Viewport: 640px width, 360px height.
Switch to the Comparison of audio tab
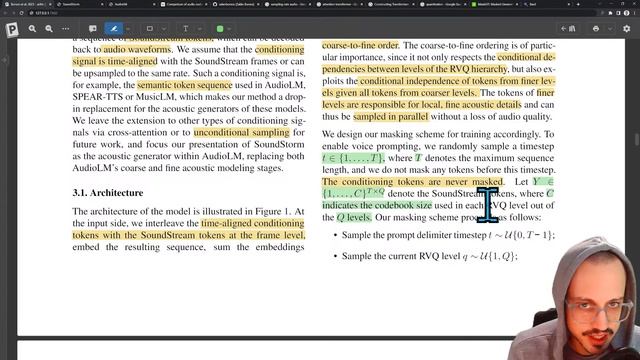pos(183,4)
